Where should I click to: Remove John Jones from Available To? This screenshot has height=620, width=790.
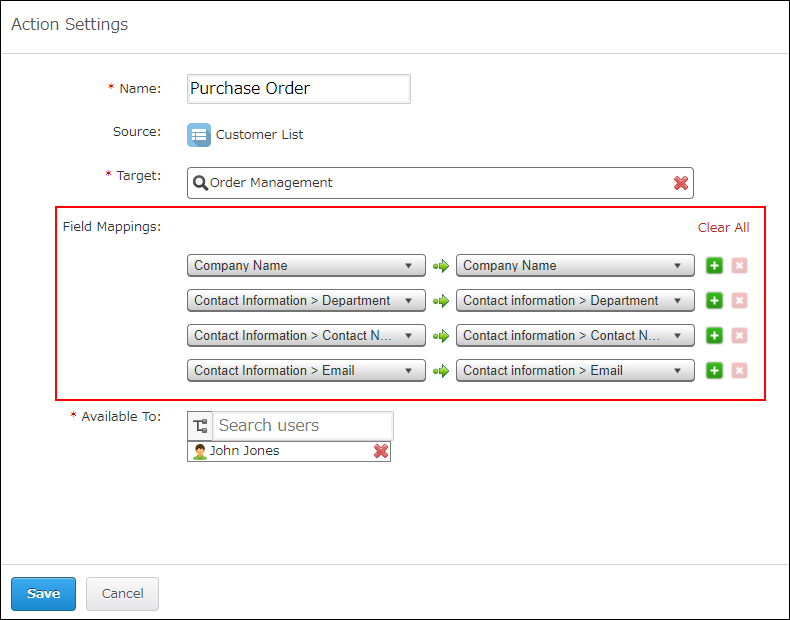(381, 451)
